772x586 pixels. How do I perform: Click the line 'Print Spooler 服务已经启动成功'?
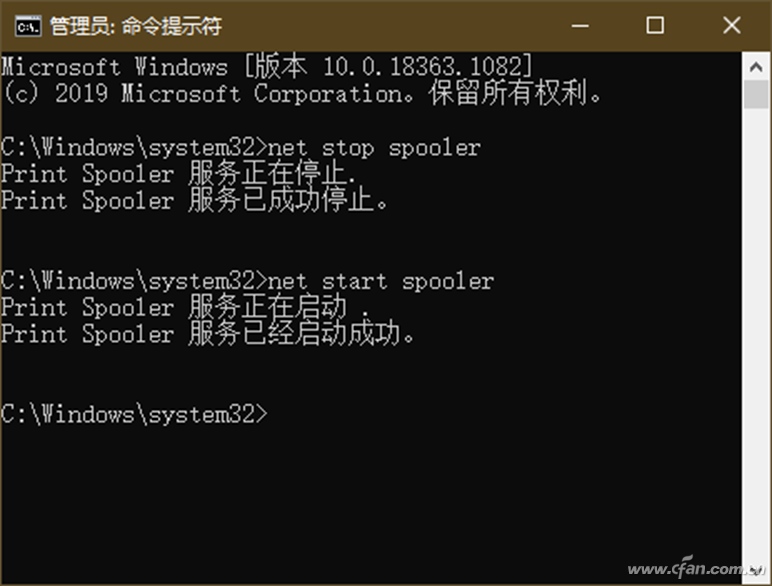click(x=208, y=334)
